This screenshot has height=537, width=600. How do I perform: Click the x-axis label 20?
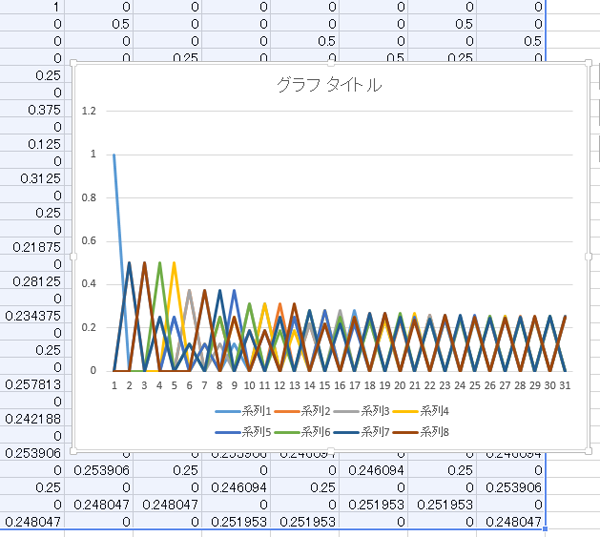pyautogui.click(x=400, y=385)
